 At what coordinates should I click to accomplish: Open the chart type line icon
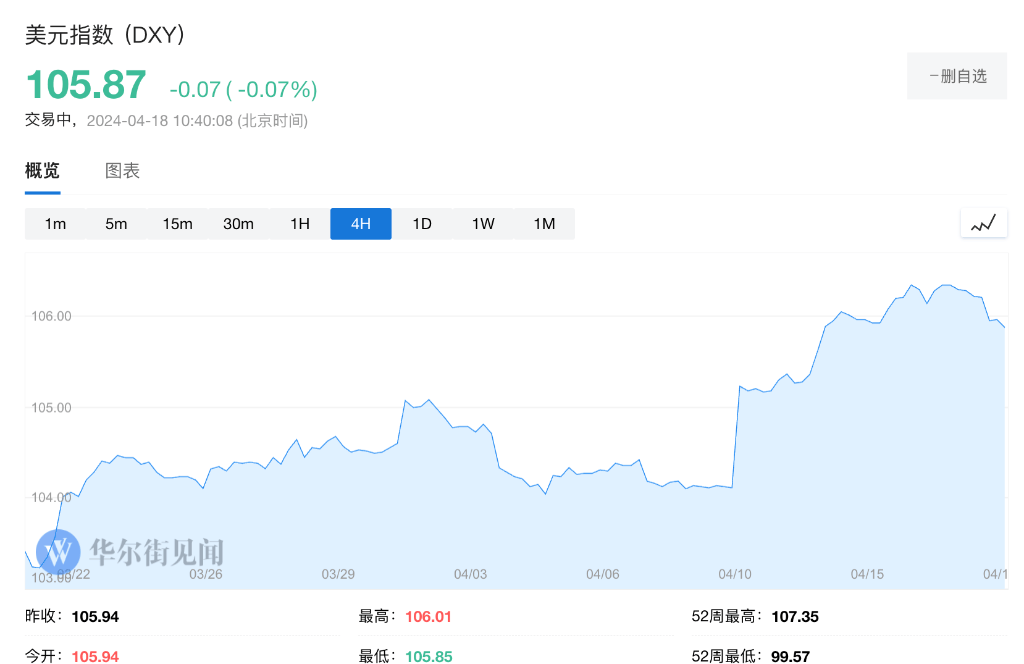984,223
